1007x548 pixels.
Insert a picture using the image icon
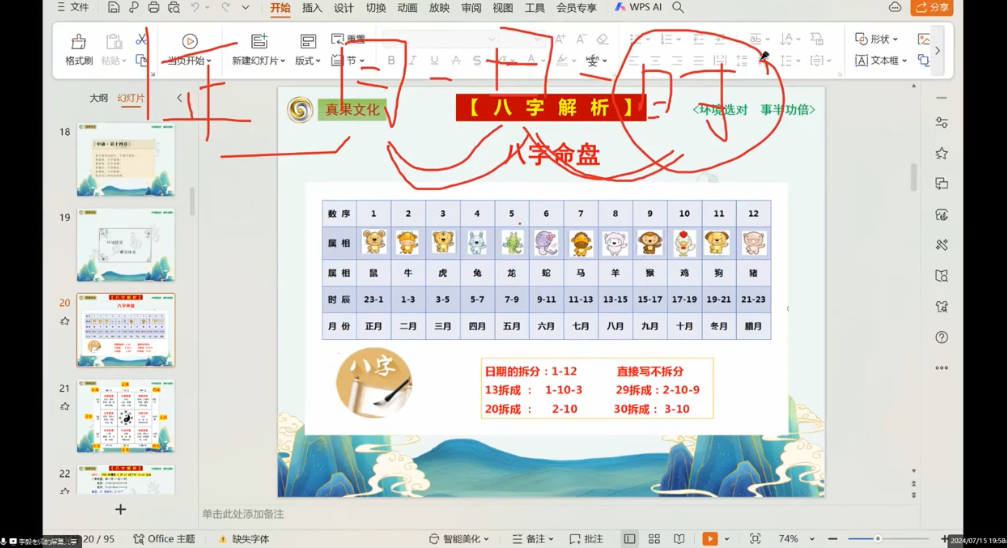tap(924, 40)
